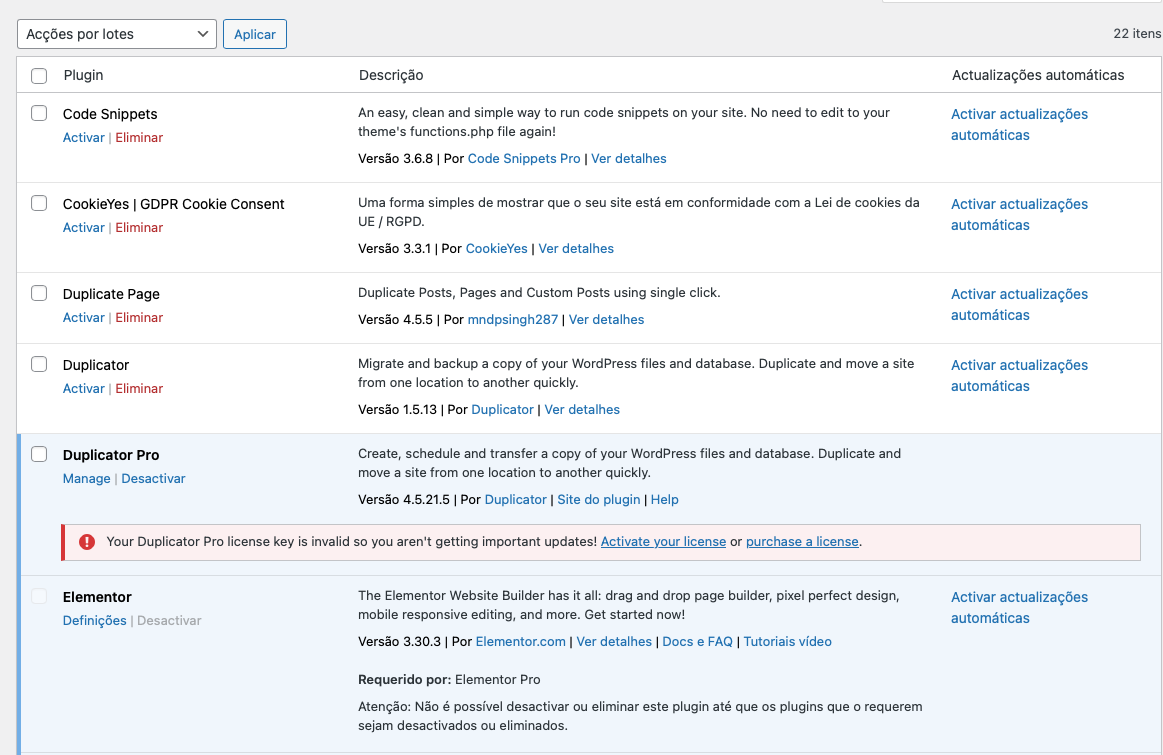The image size is (1163, 755).
Task: Open the Acções por lotes dropdown
Action: pos(116,34)
